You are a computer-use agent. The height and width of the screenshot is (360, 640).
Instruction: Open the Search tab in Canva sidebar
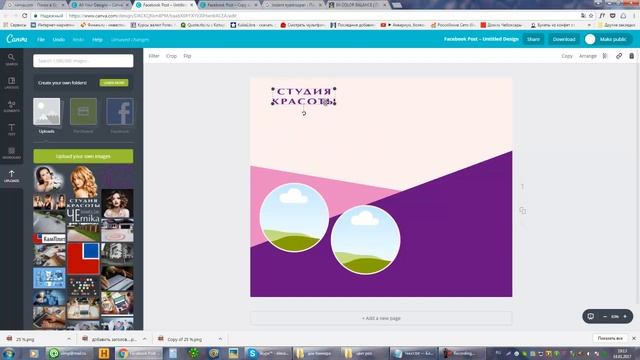coord(11,60)
